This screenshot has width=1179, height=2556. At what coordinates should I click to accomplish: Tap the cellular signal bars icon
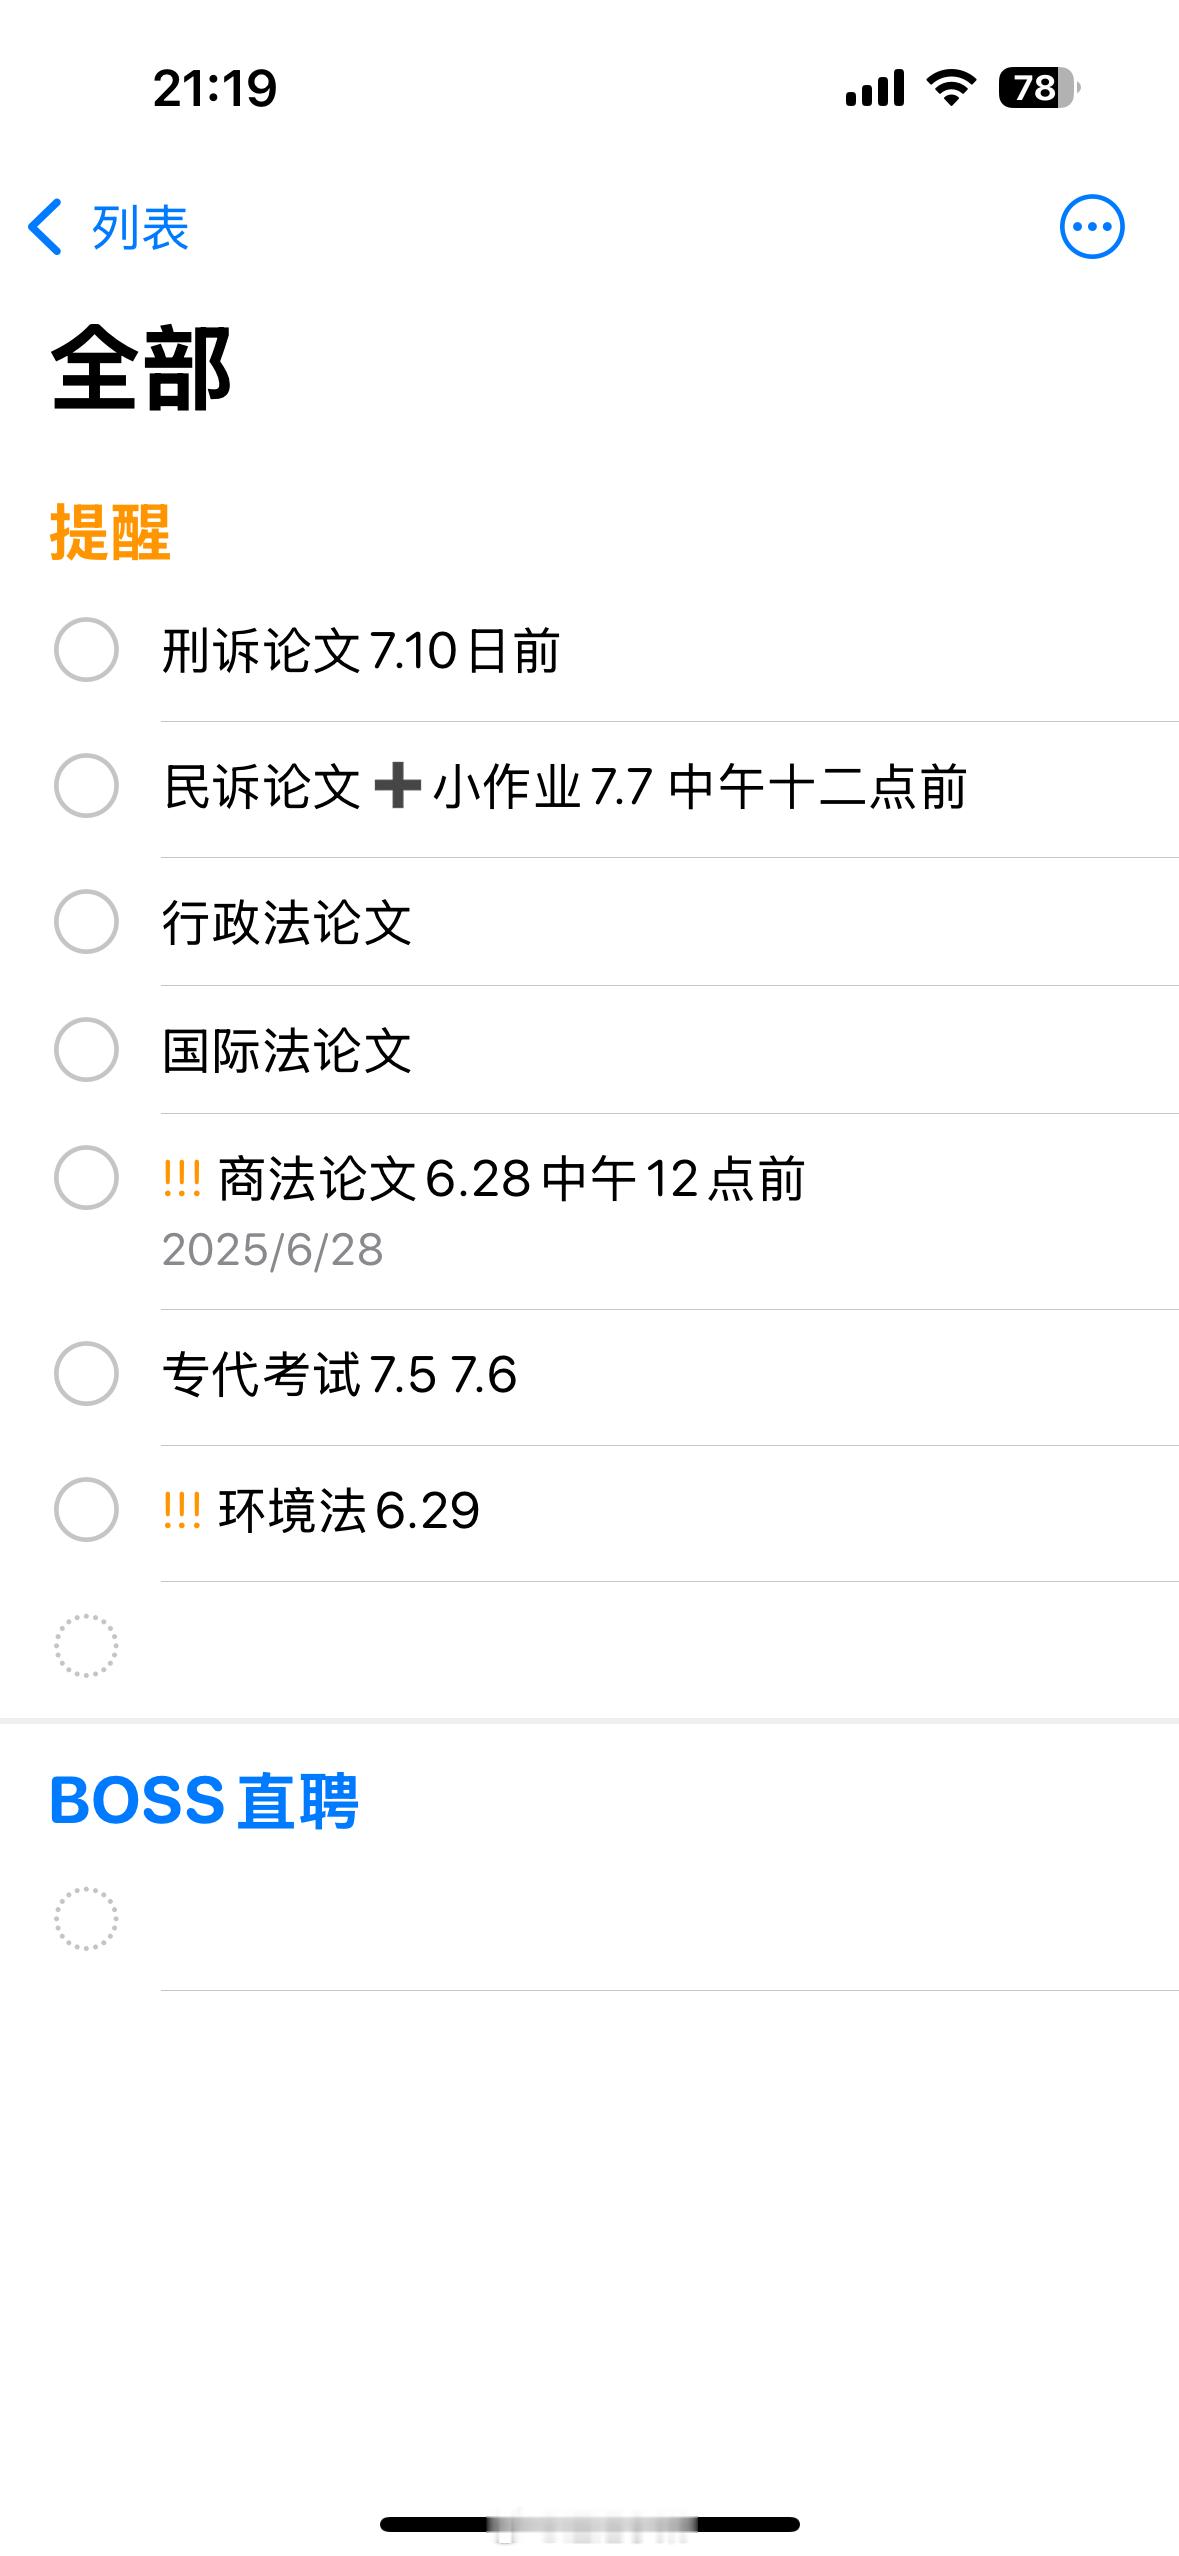tap(875, 88)
